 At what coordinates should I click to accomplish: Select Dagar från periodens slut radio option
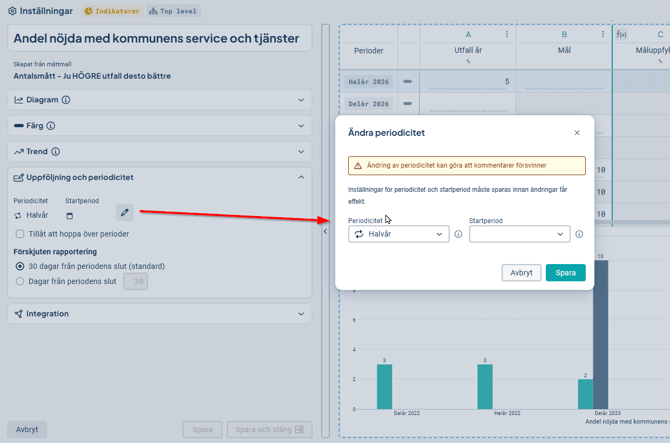point(20,281)
